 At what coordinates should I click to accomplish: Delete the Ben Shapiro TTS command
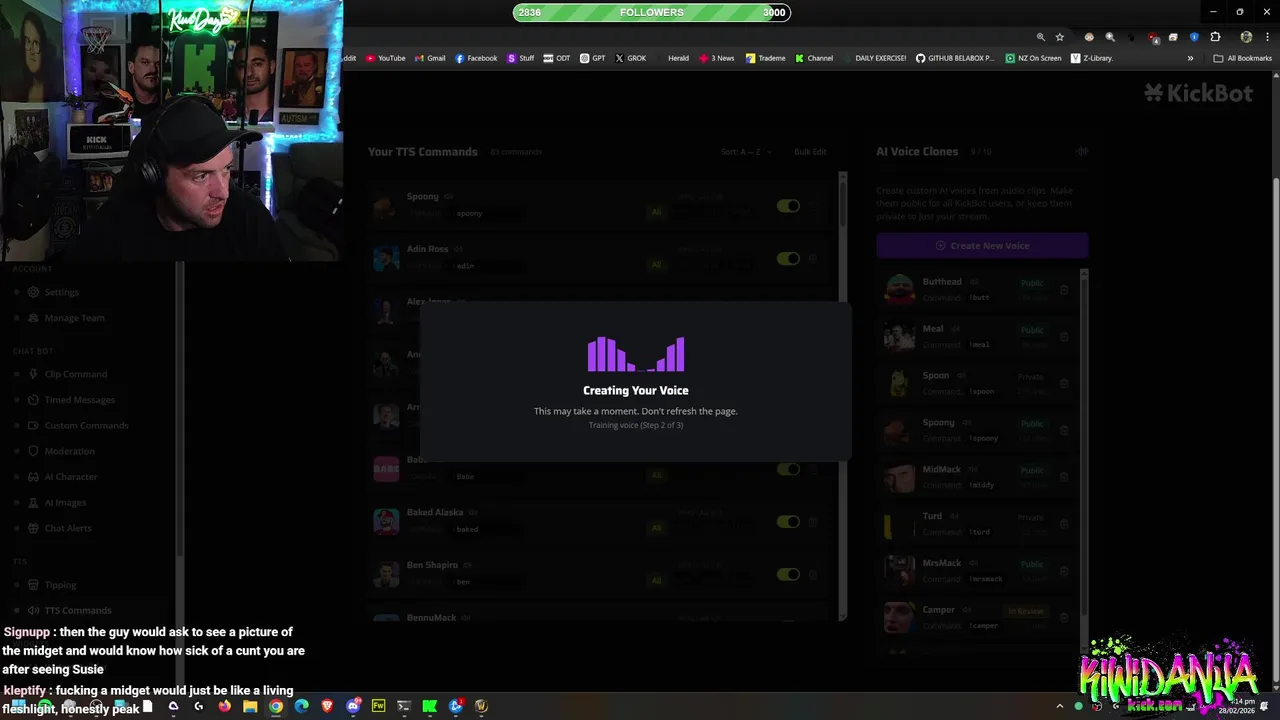pyautogui.click(x=812, y=574)
